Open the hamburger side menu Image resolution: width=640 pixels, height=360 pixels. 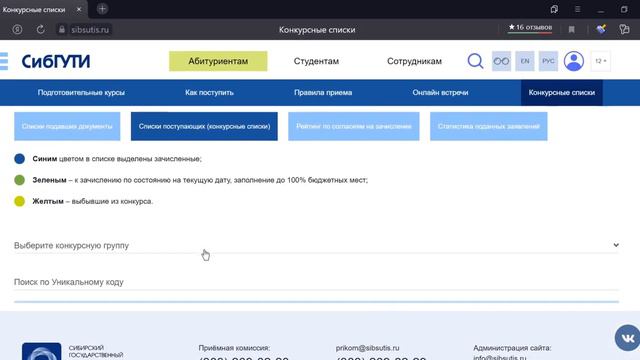click(x=4, y=61)
